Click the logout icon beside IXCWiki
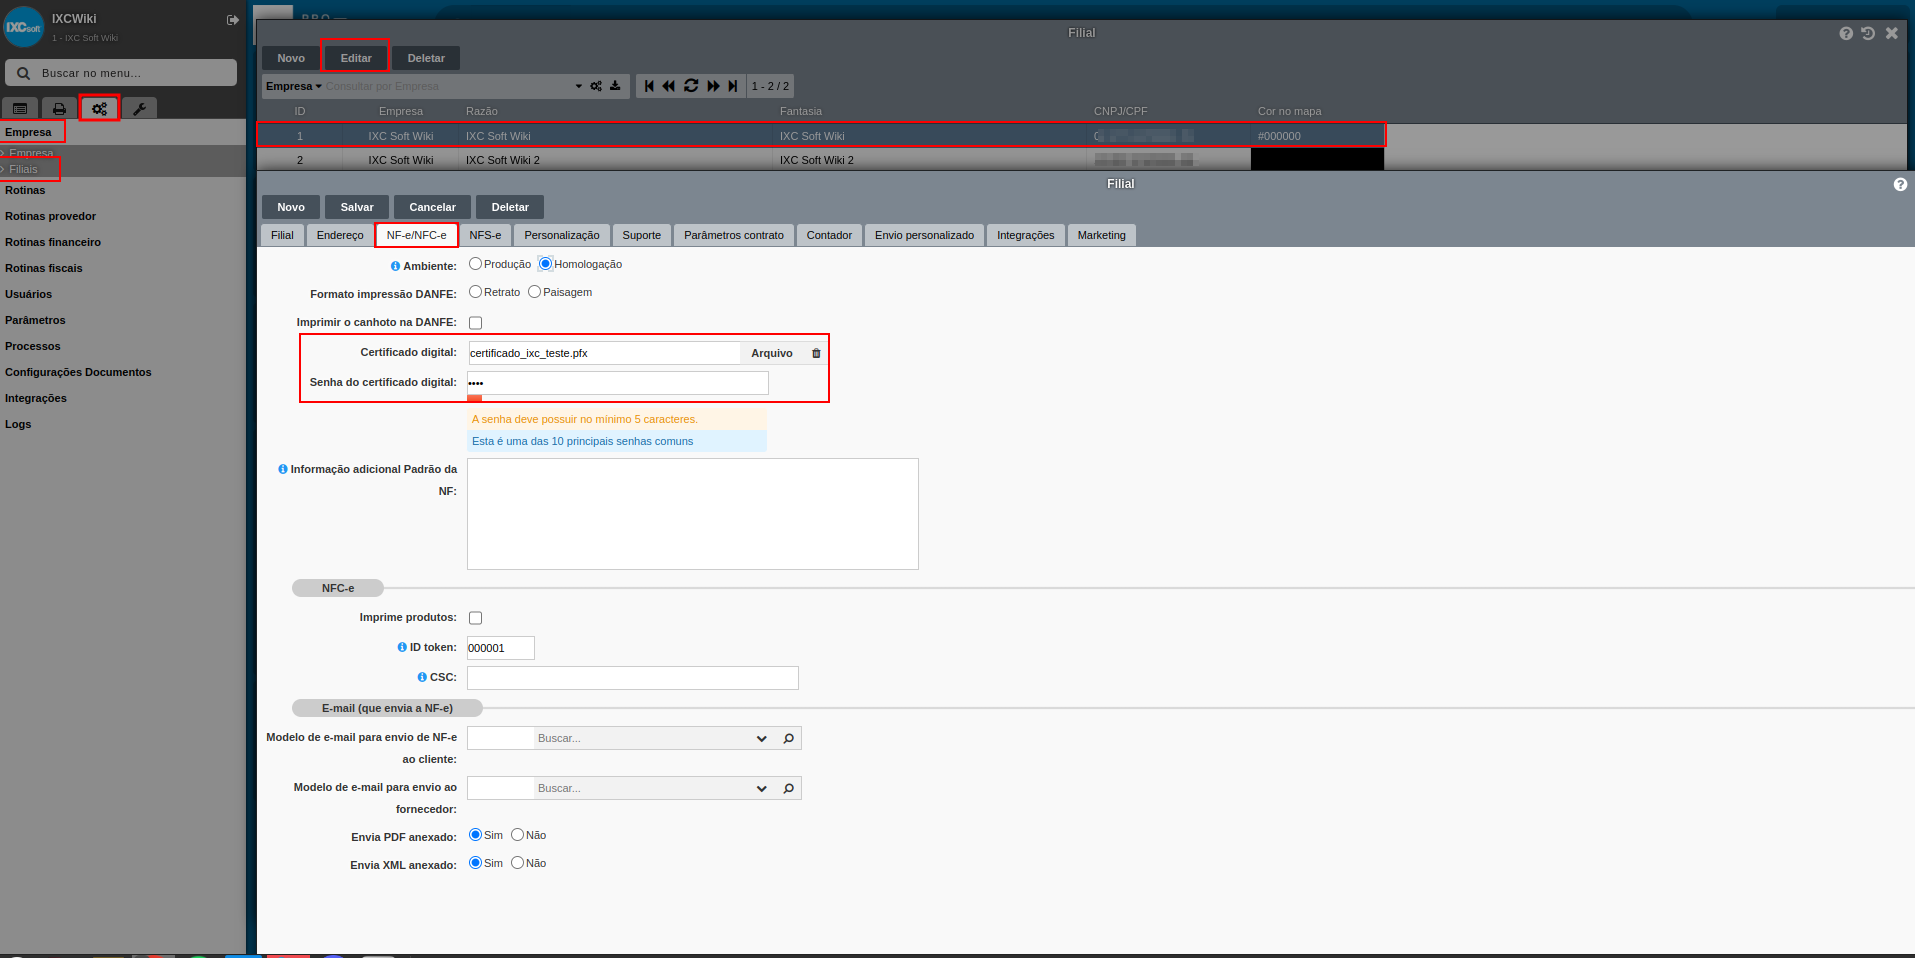This screenshot has height=958, width=1915. point(233,20)
